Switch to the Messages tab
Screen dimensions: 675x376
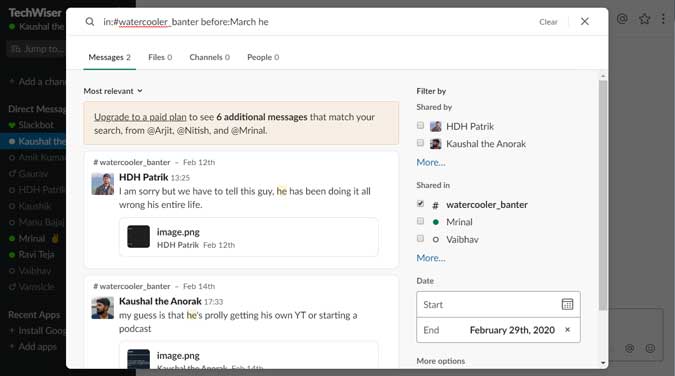pyautogui.click(x=109, y=57)
